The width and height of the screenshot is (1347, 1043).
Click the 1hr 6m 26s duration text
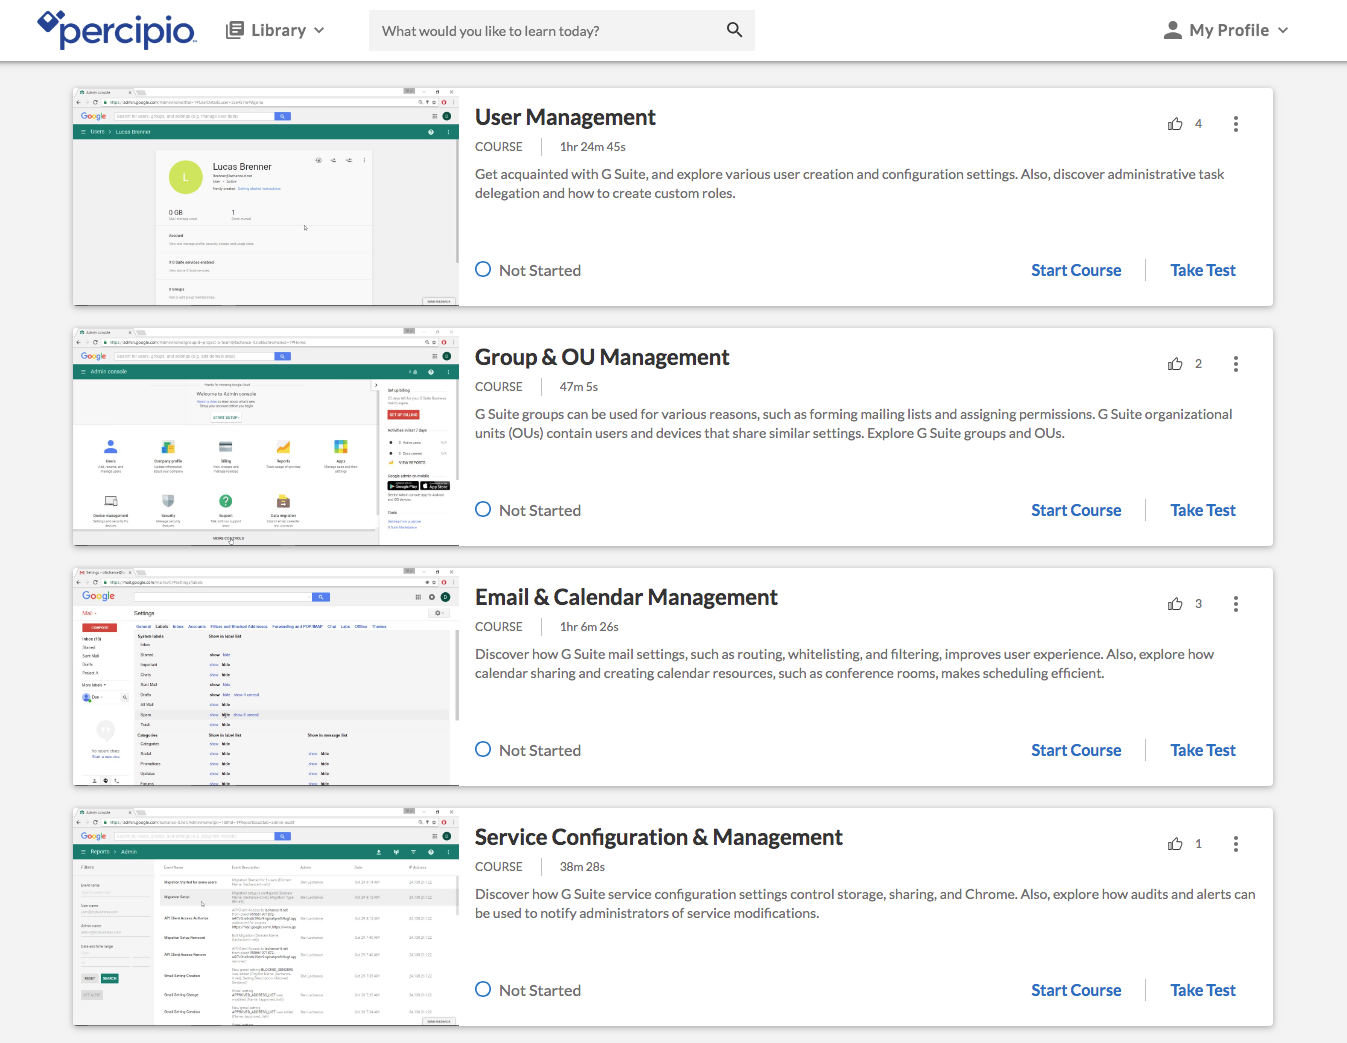click(x=590, y=627)
